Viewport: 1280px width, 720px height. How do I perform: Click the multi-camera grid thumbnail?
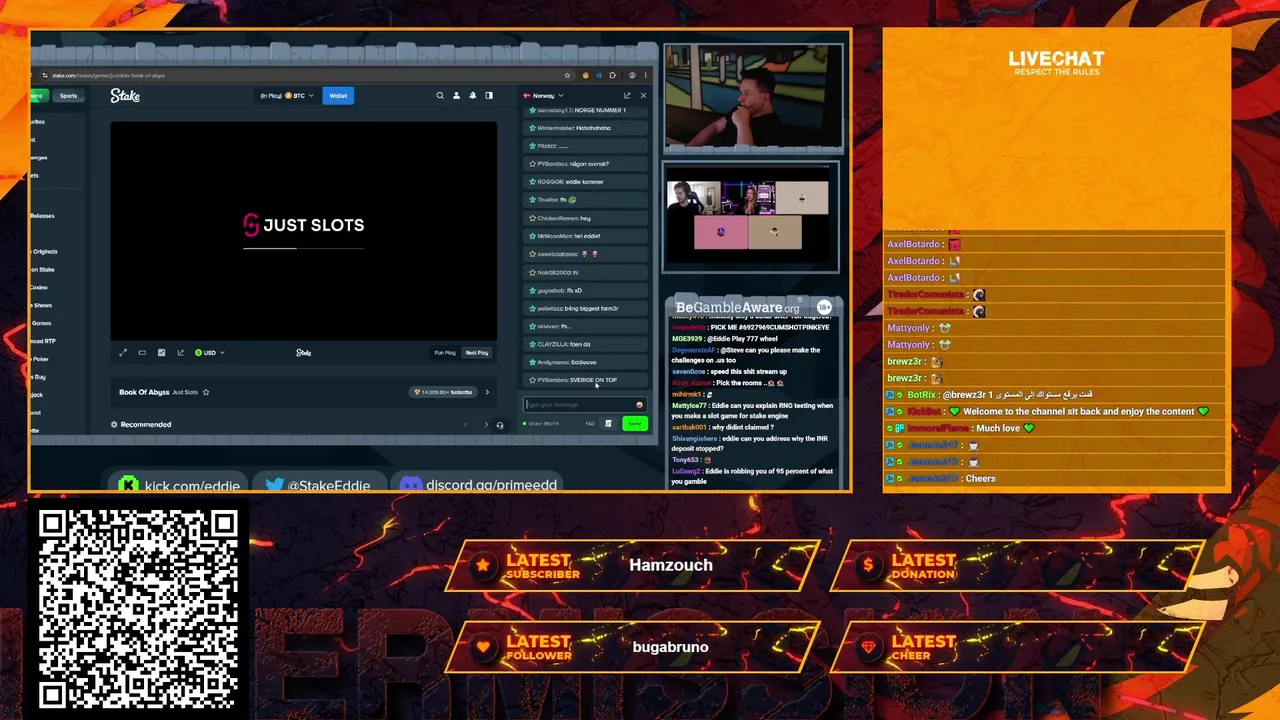[752, 216]
